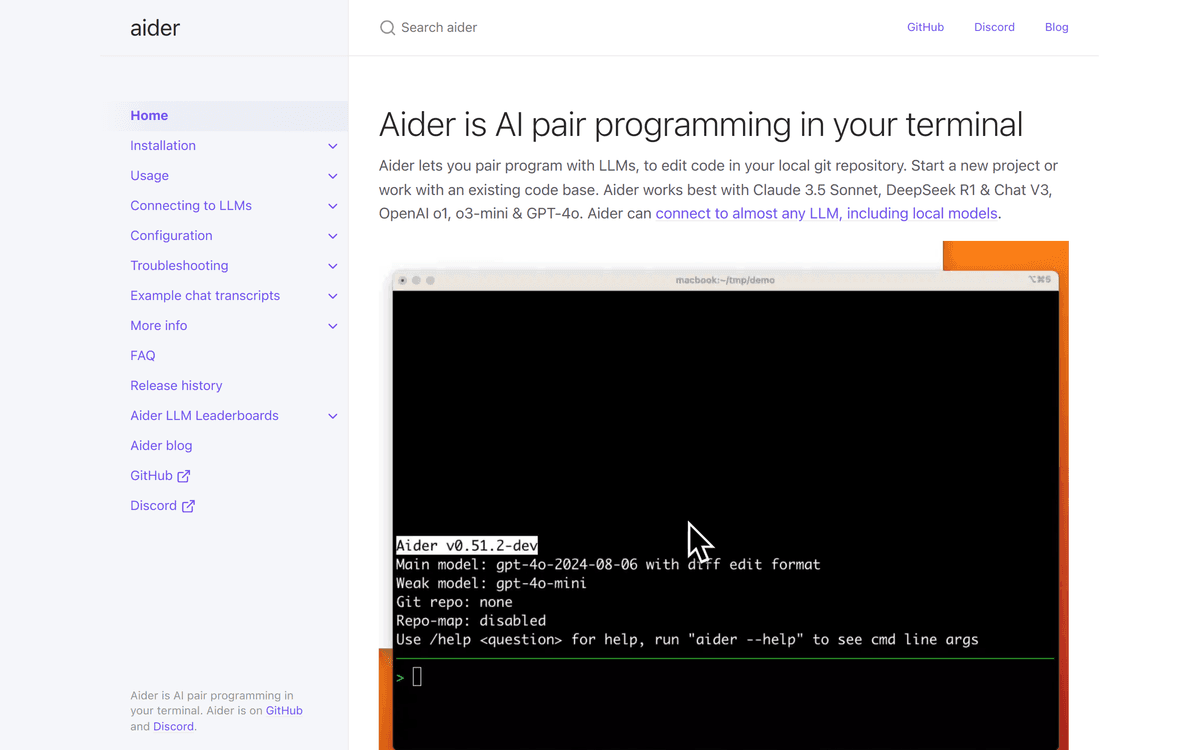Viewport: 1200px width, 750px height.
Task: Select Home in the sidebar
Action: point(149,116)
